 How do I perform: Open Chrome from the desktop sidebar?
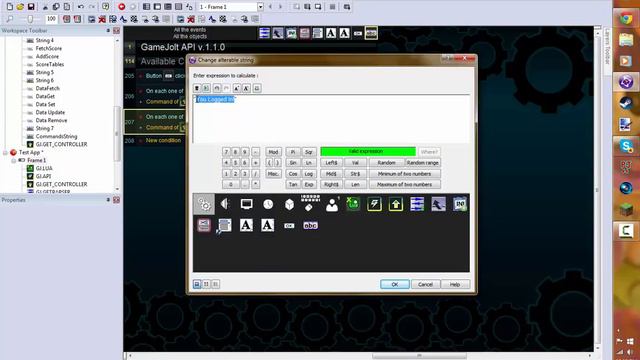coord(626,19)
